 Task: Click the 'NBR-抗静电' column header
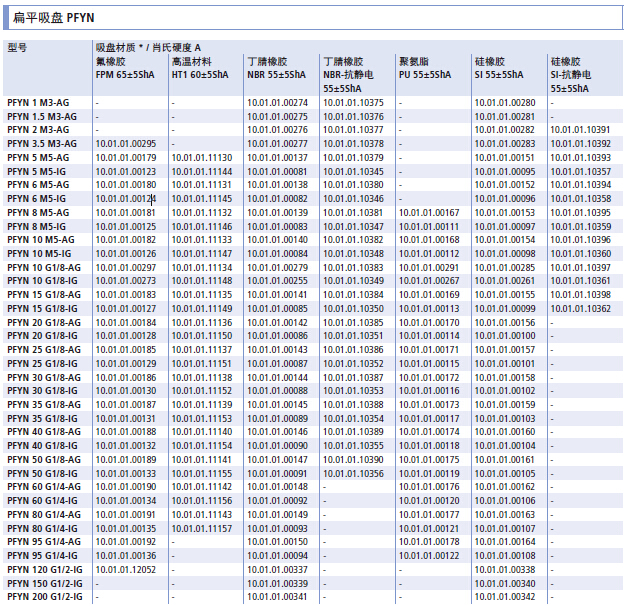click(x=348, y=75)
